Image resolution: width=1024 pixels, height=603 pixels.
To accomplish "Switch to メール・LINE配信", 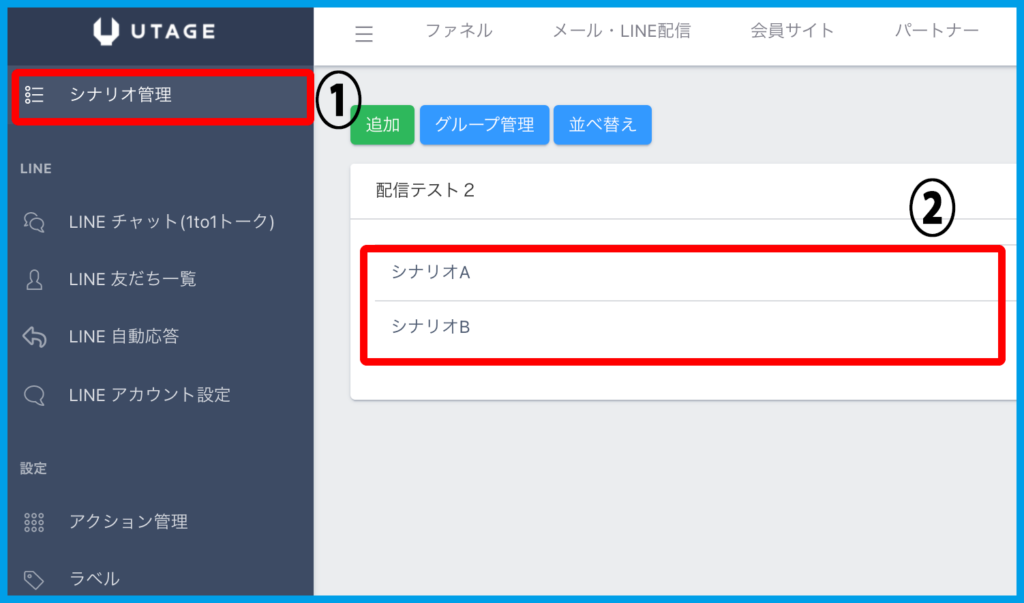I will [x=622, y=30].
